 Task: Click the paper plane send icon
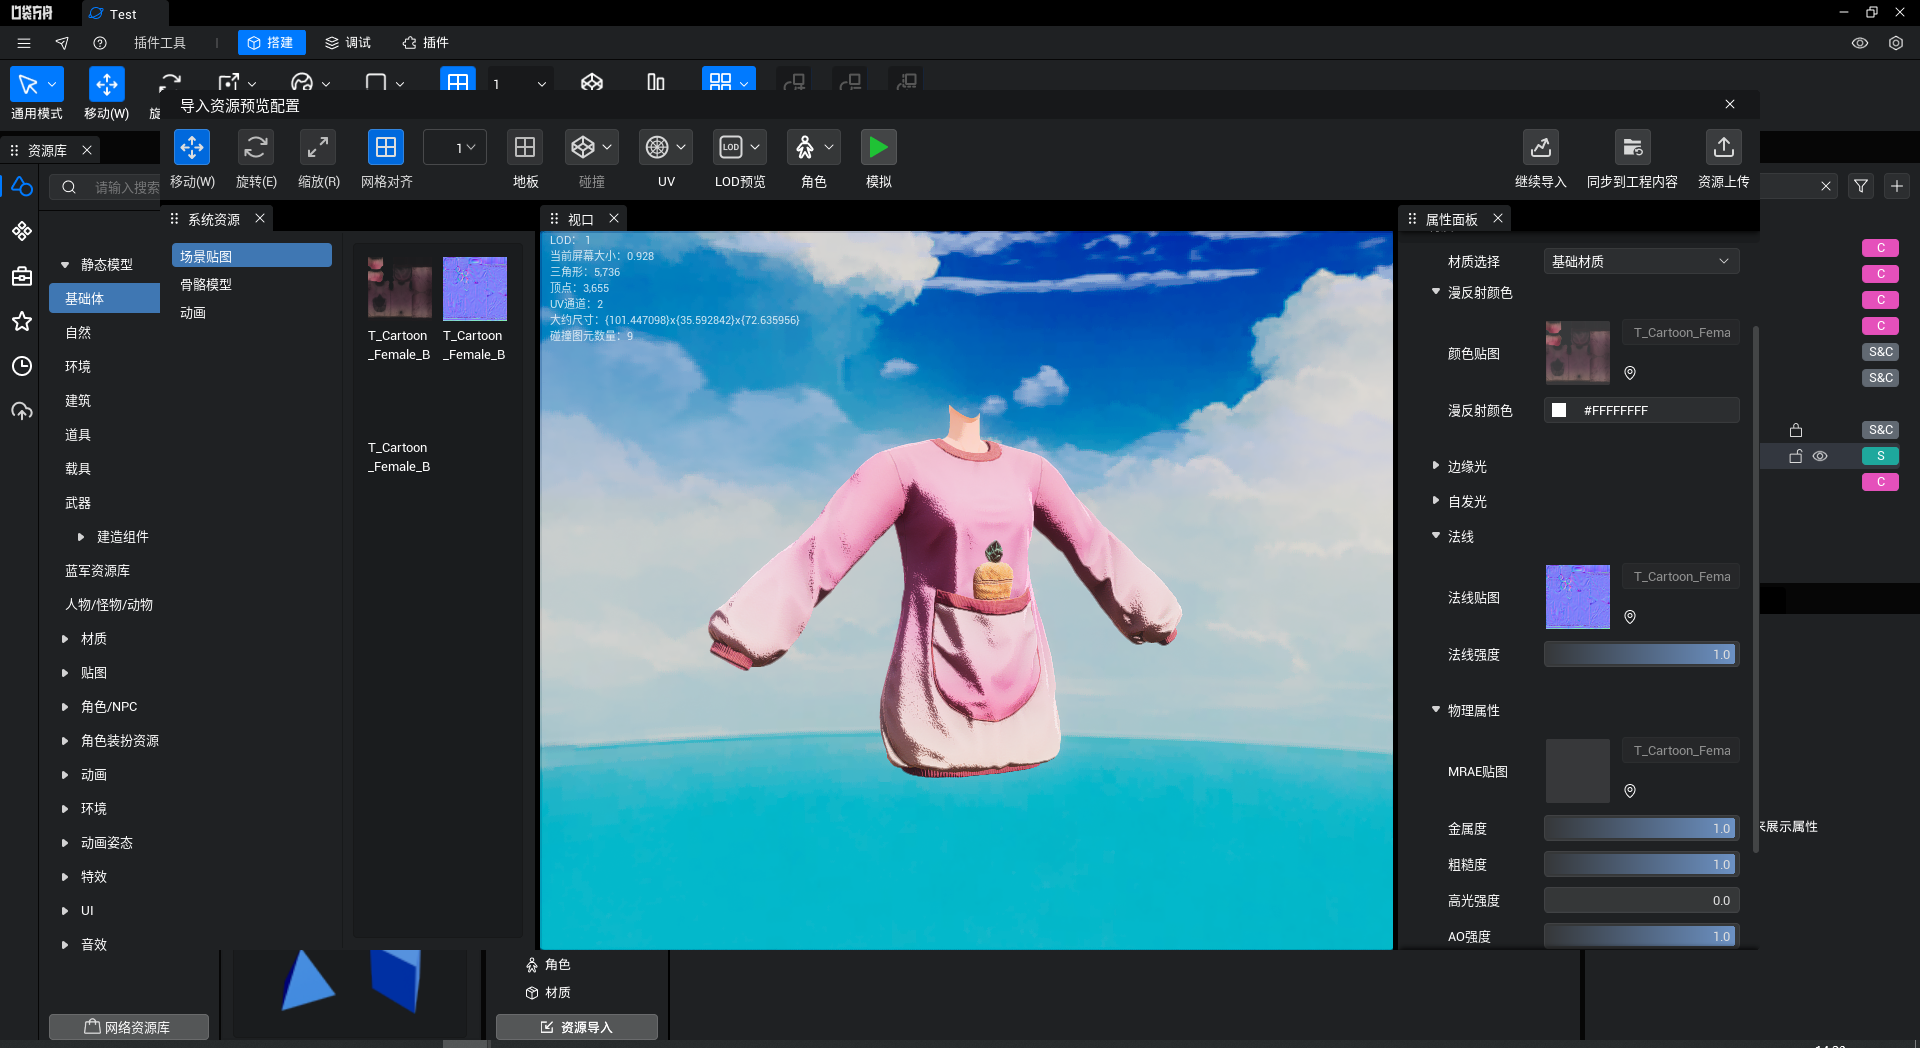pyautogui.click(x=62, y=43)
